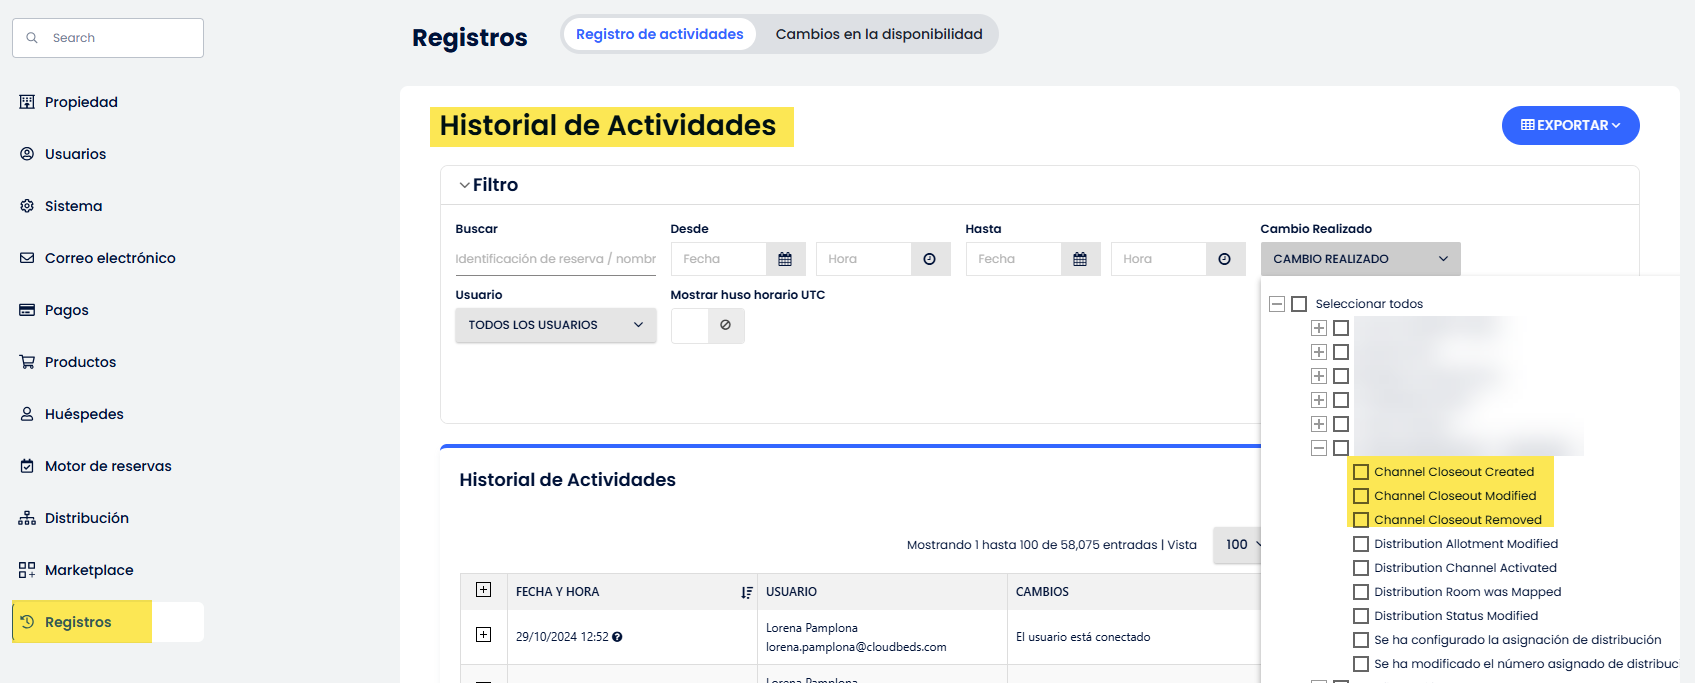Check the Channel Closeout Created checkbox
Viewport: 1695px width, 683px height.
[x=1361, y=472]
